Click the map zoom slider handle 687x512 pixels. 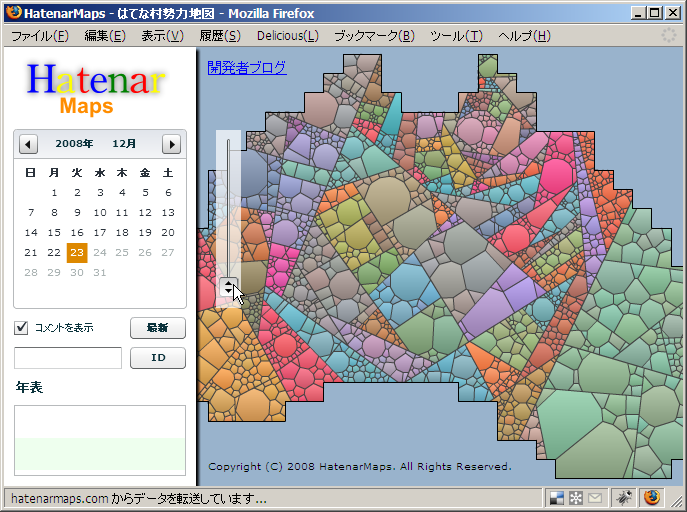click(228, 287)
